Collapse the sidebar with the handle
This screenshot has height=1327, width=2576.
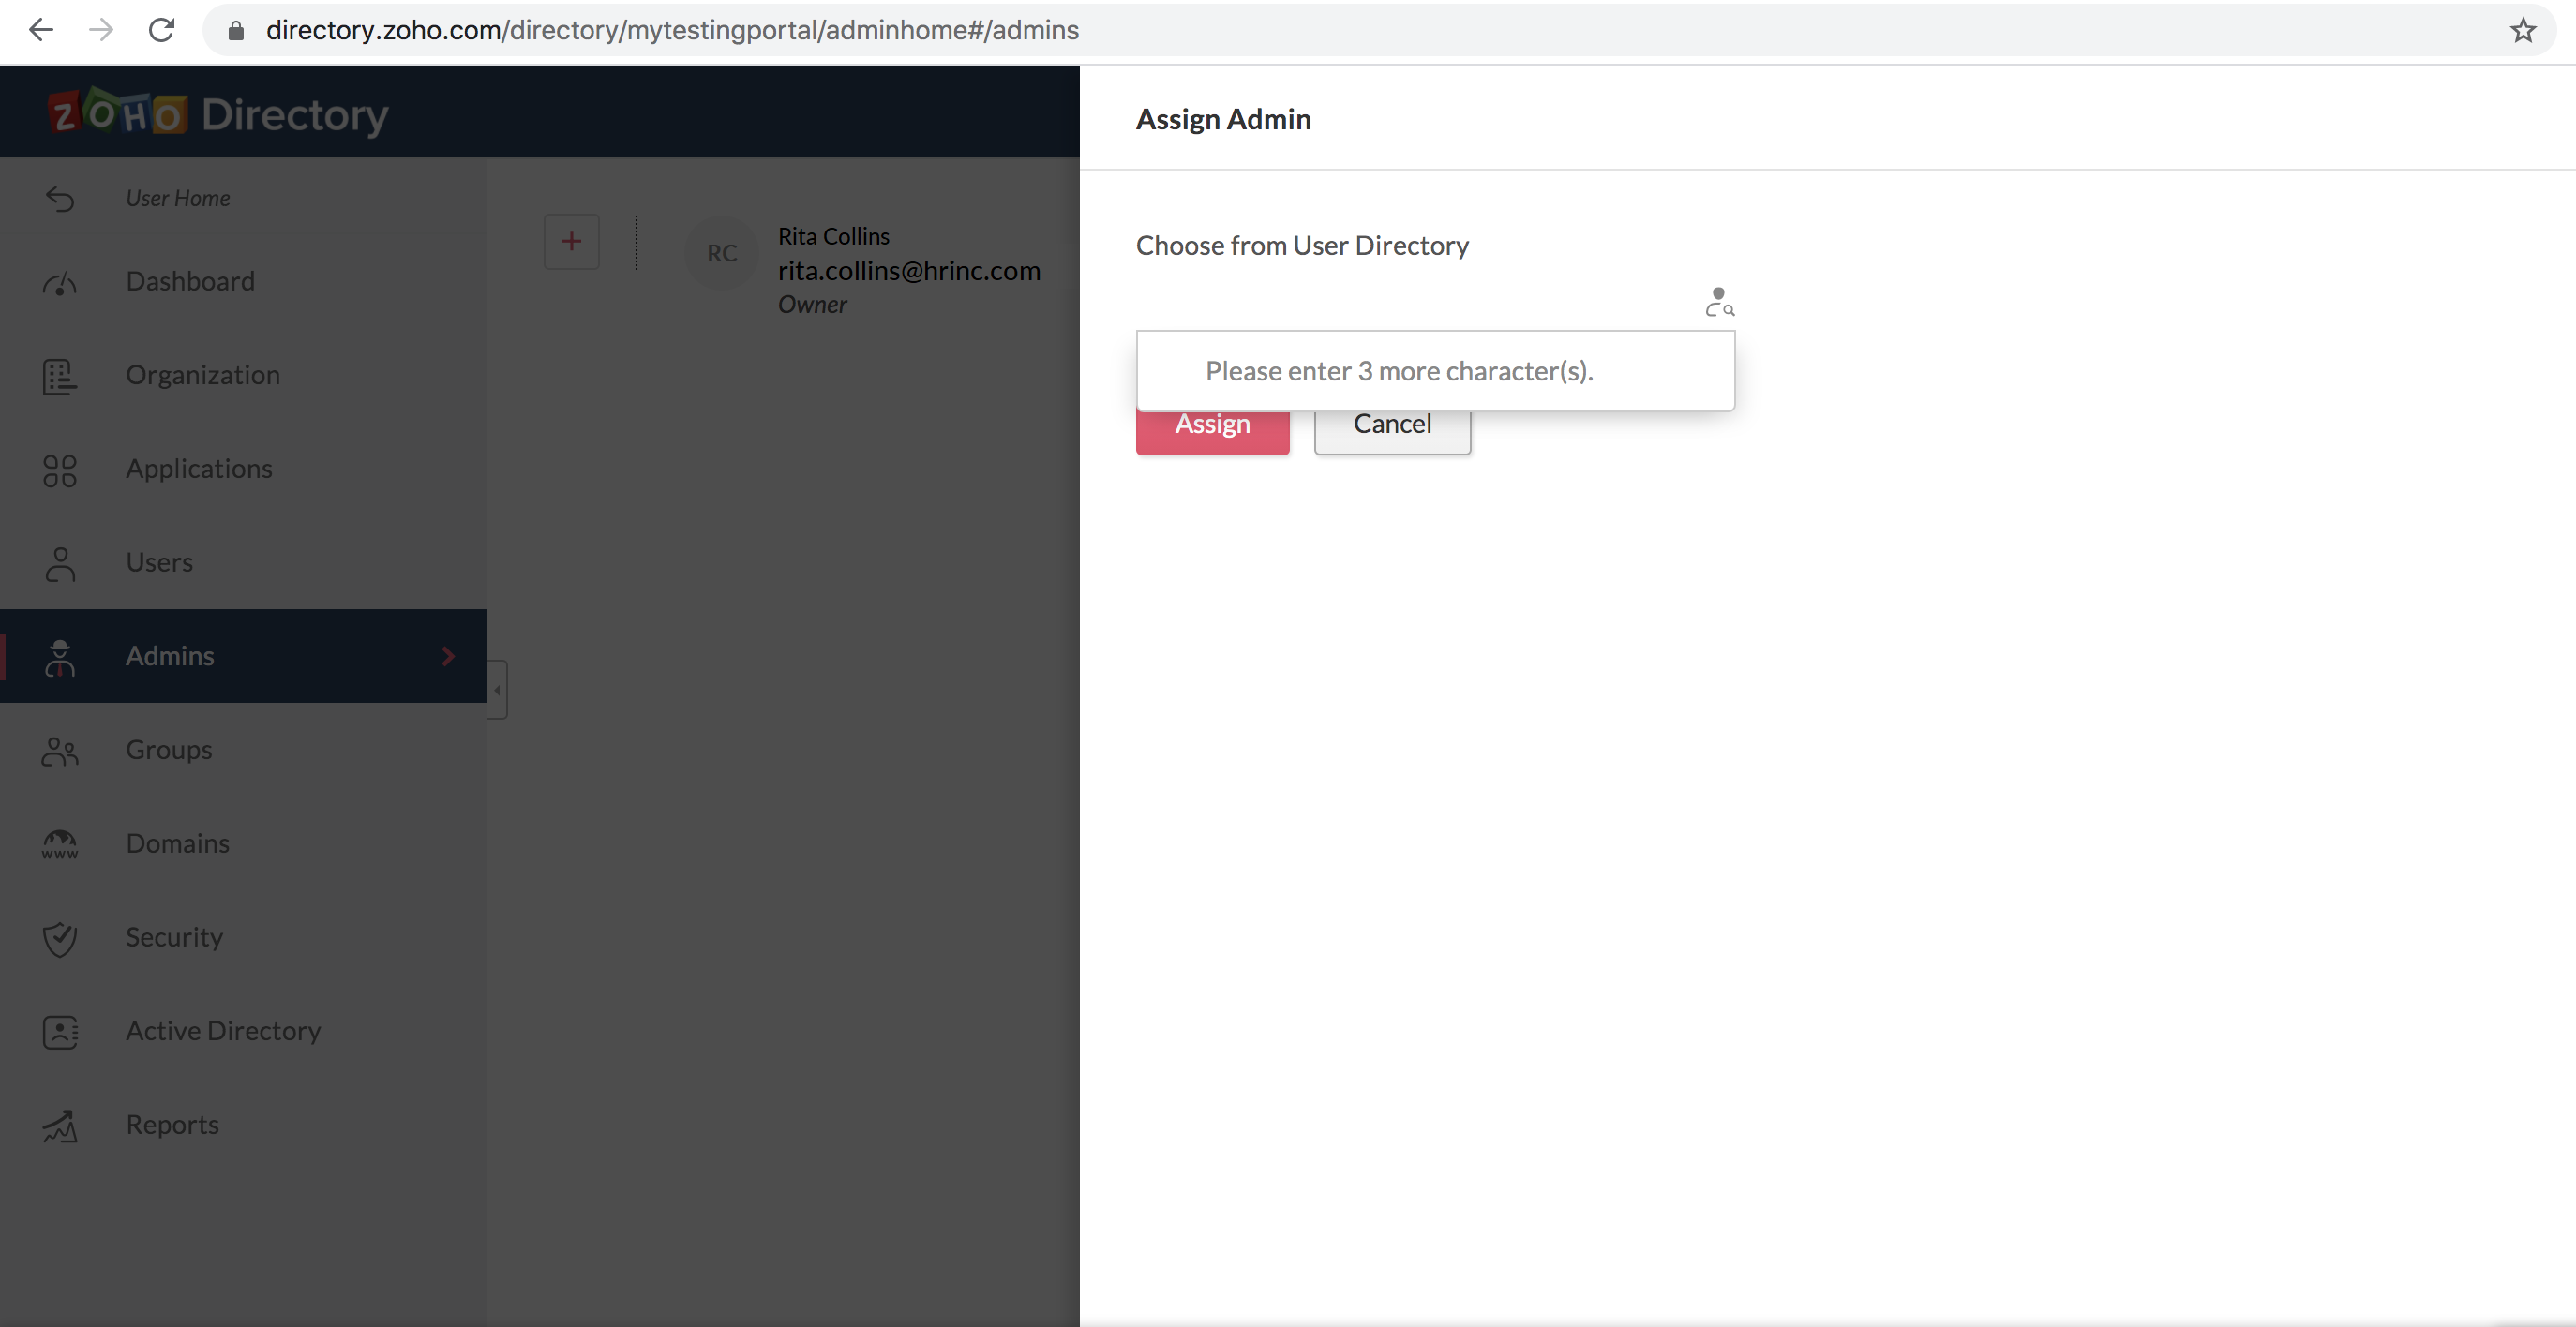pos(497,689)
